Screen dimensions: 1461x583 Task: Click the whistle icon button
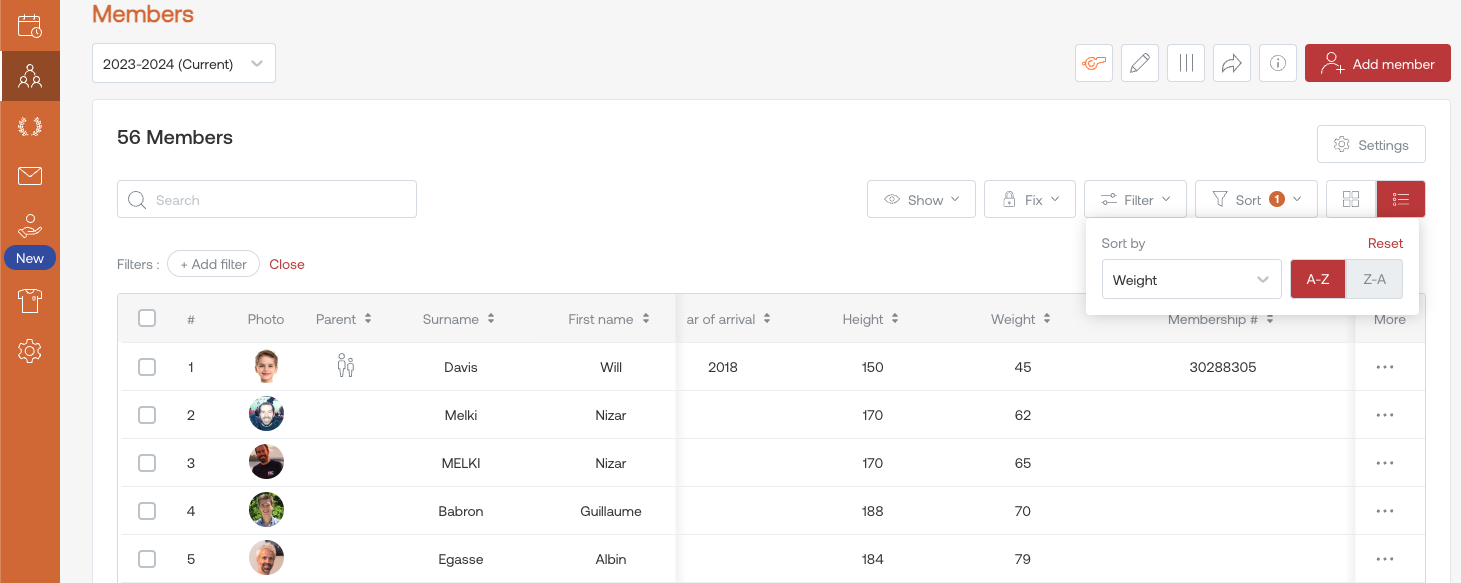coord(1094,63)
